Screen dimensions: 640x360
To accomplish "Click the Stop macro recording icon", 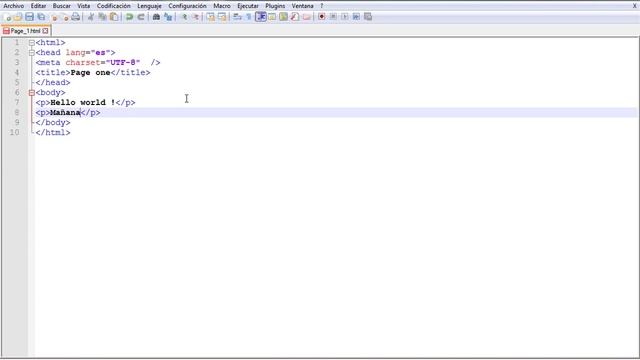I will pos(333,17).
